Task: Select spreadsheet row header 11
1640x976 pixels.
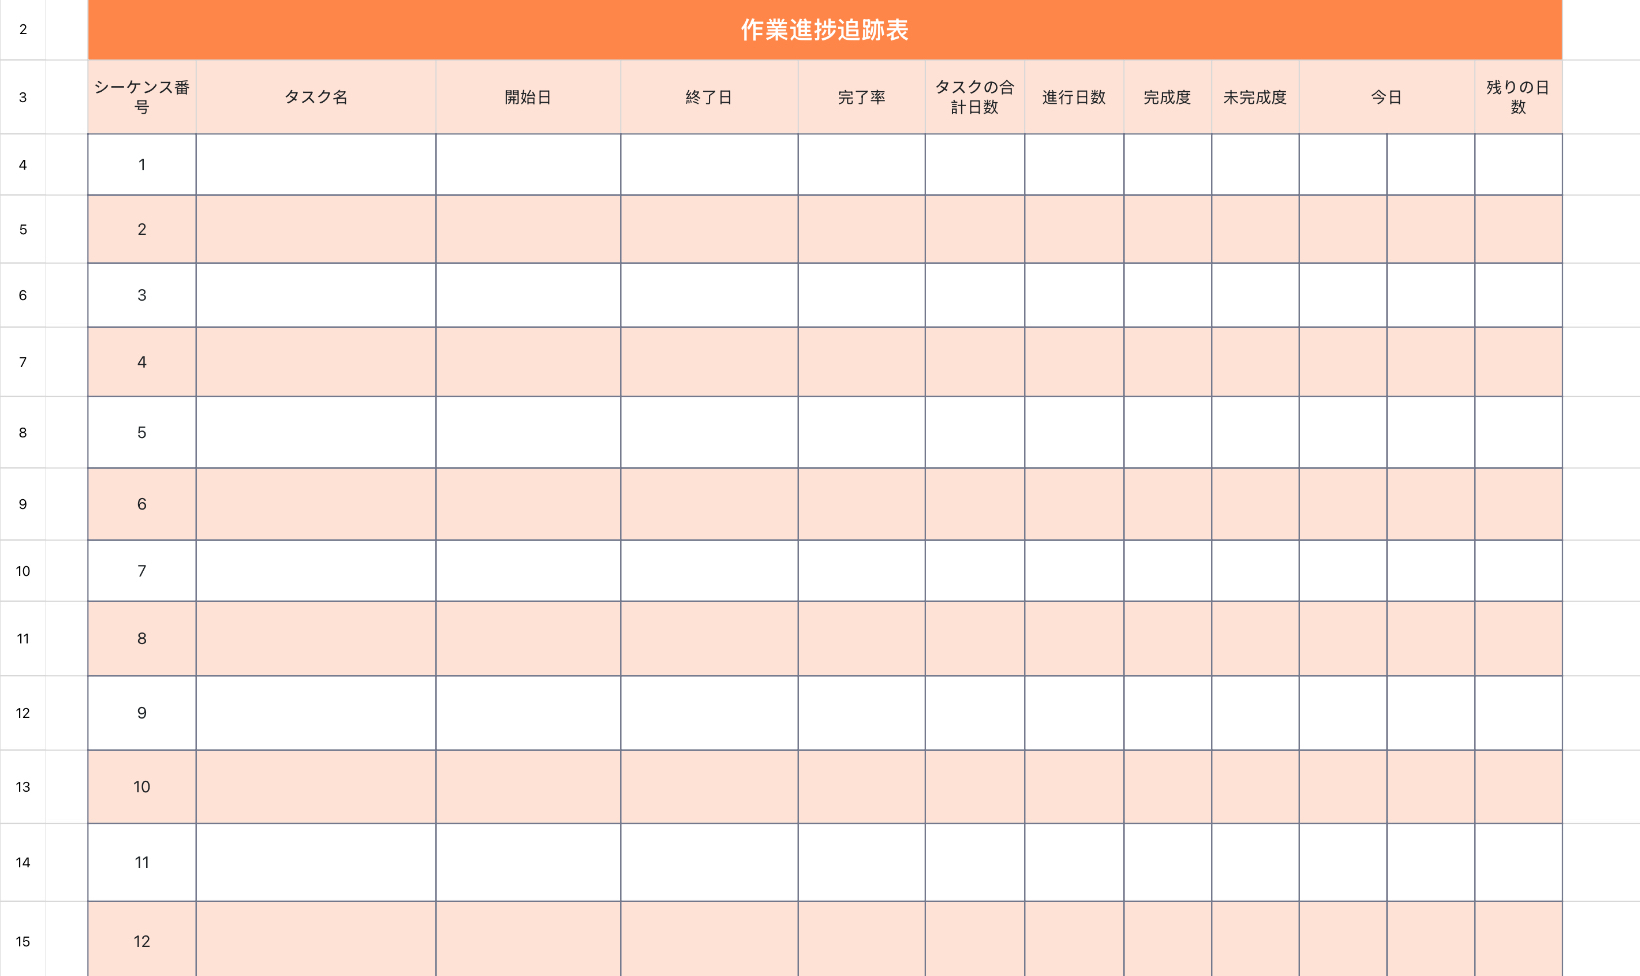Action: [22, 638]
